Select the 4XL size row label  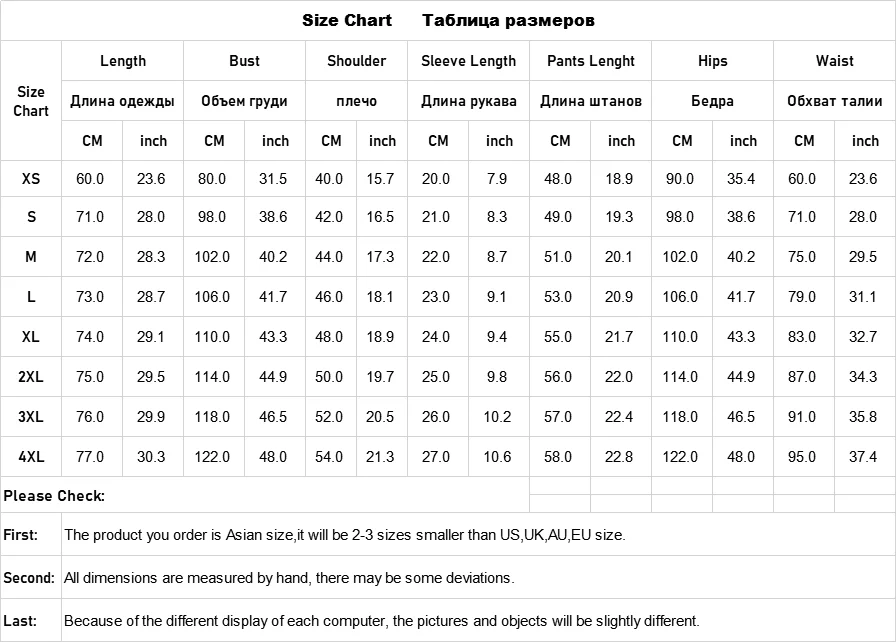click(31, 457)
